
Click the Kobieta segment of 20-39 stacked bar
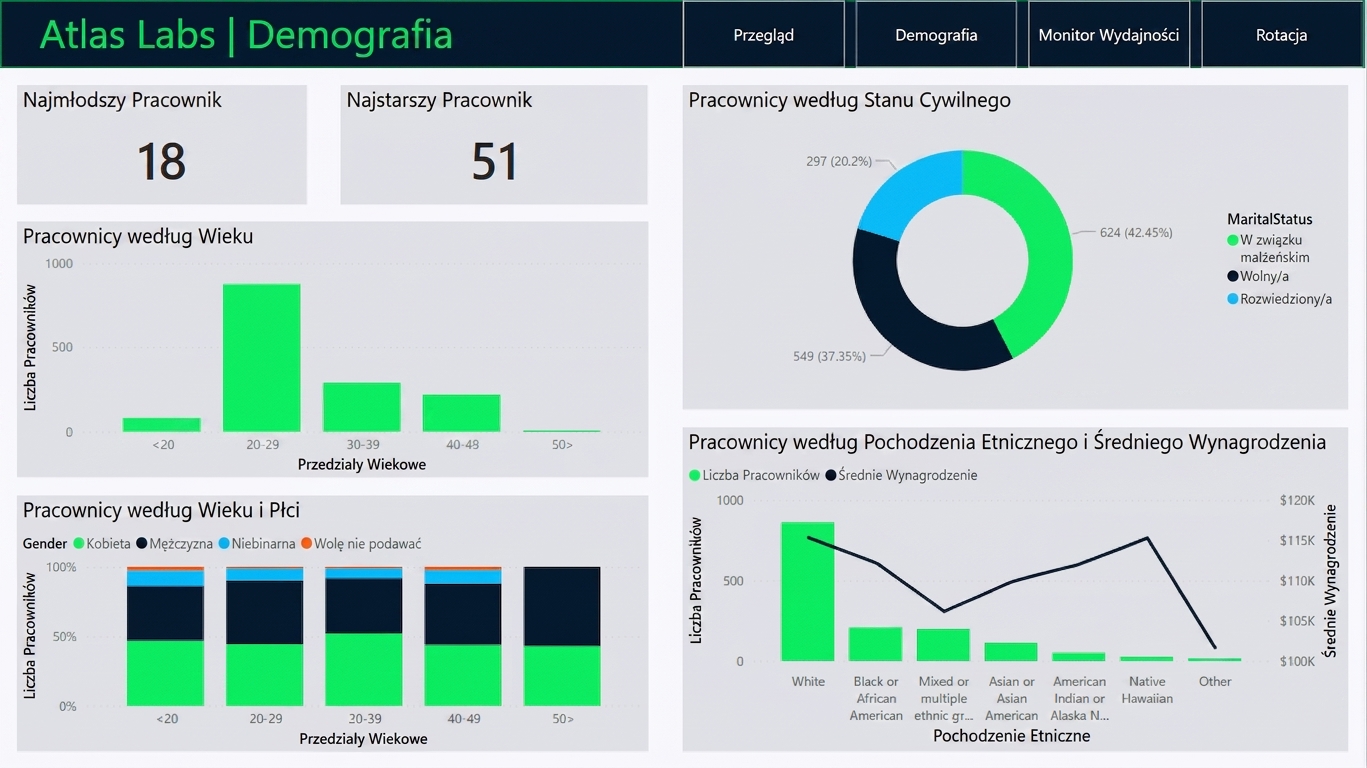click(364, 669)
